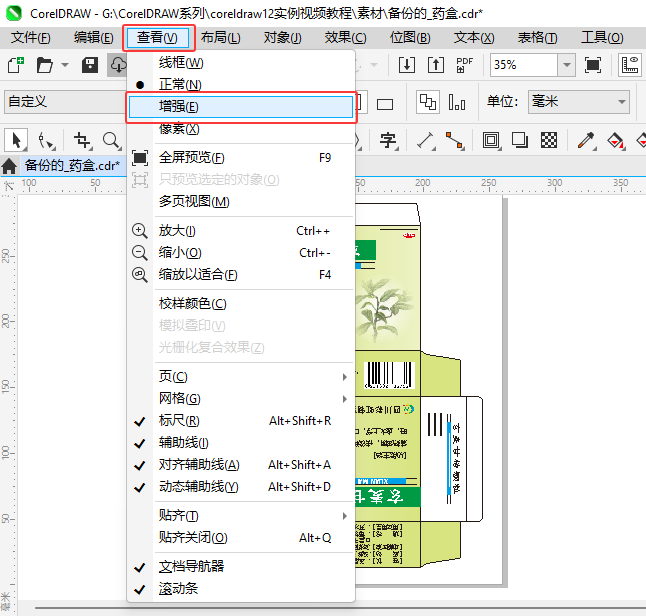Select the Shape edit tool

46,141
